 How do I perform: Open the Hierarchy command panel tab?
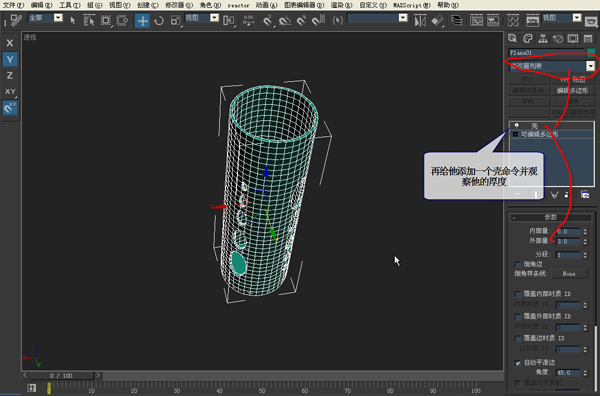pos(543,38)
